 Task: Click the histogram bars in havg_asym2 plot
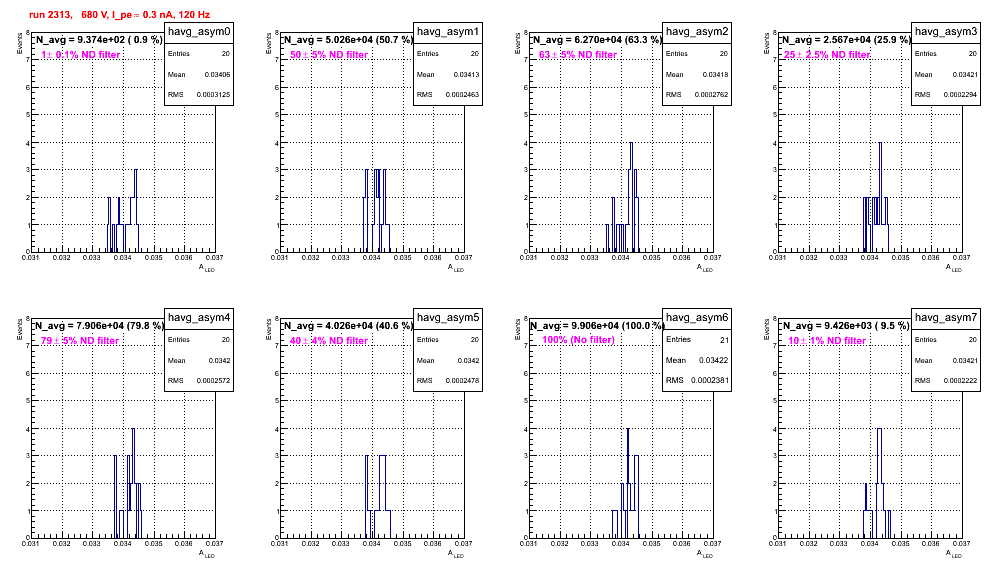pyautogui.click(x=622, y=198)
